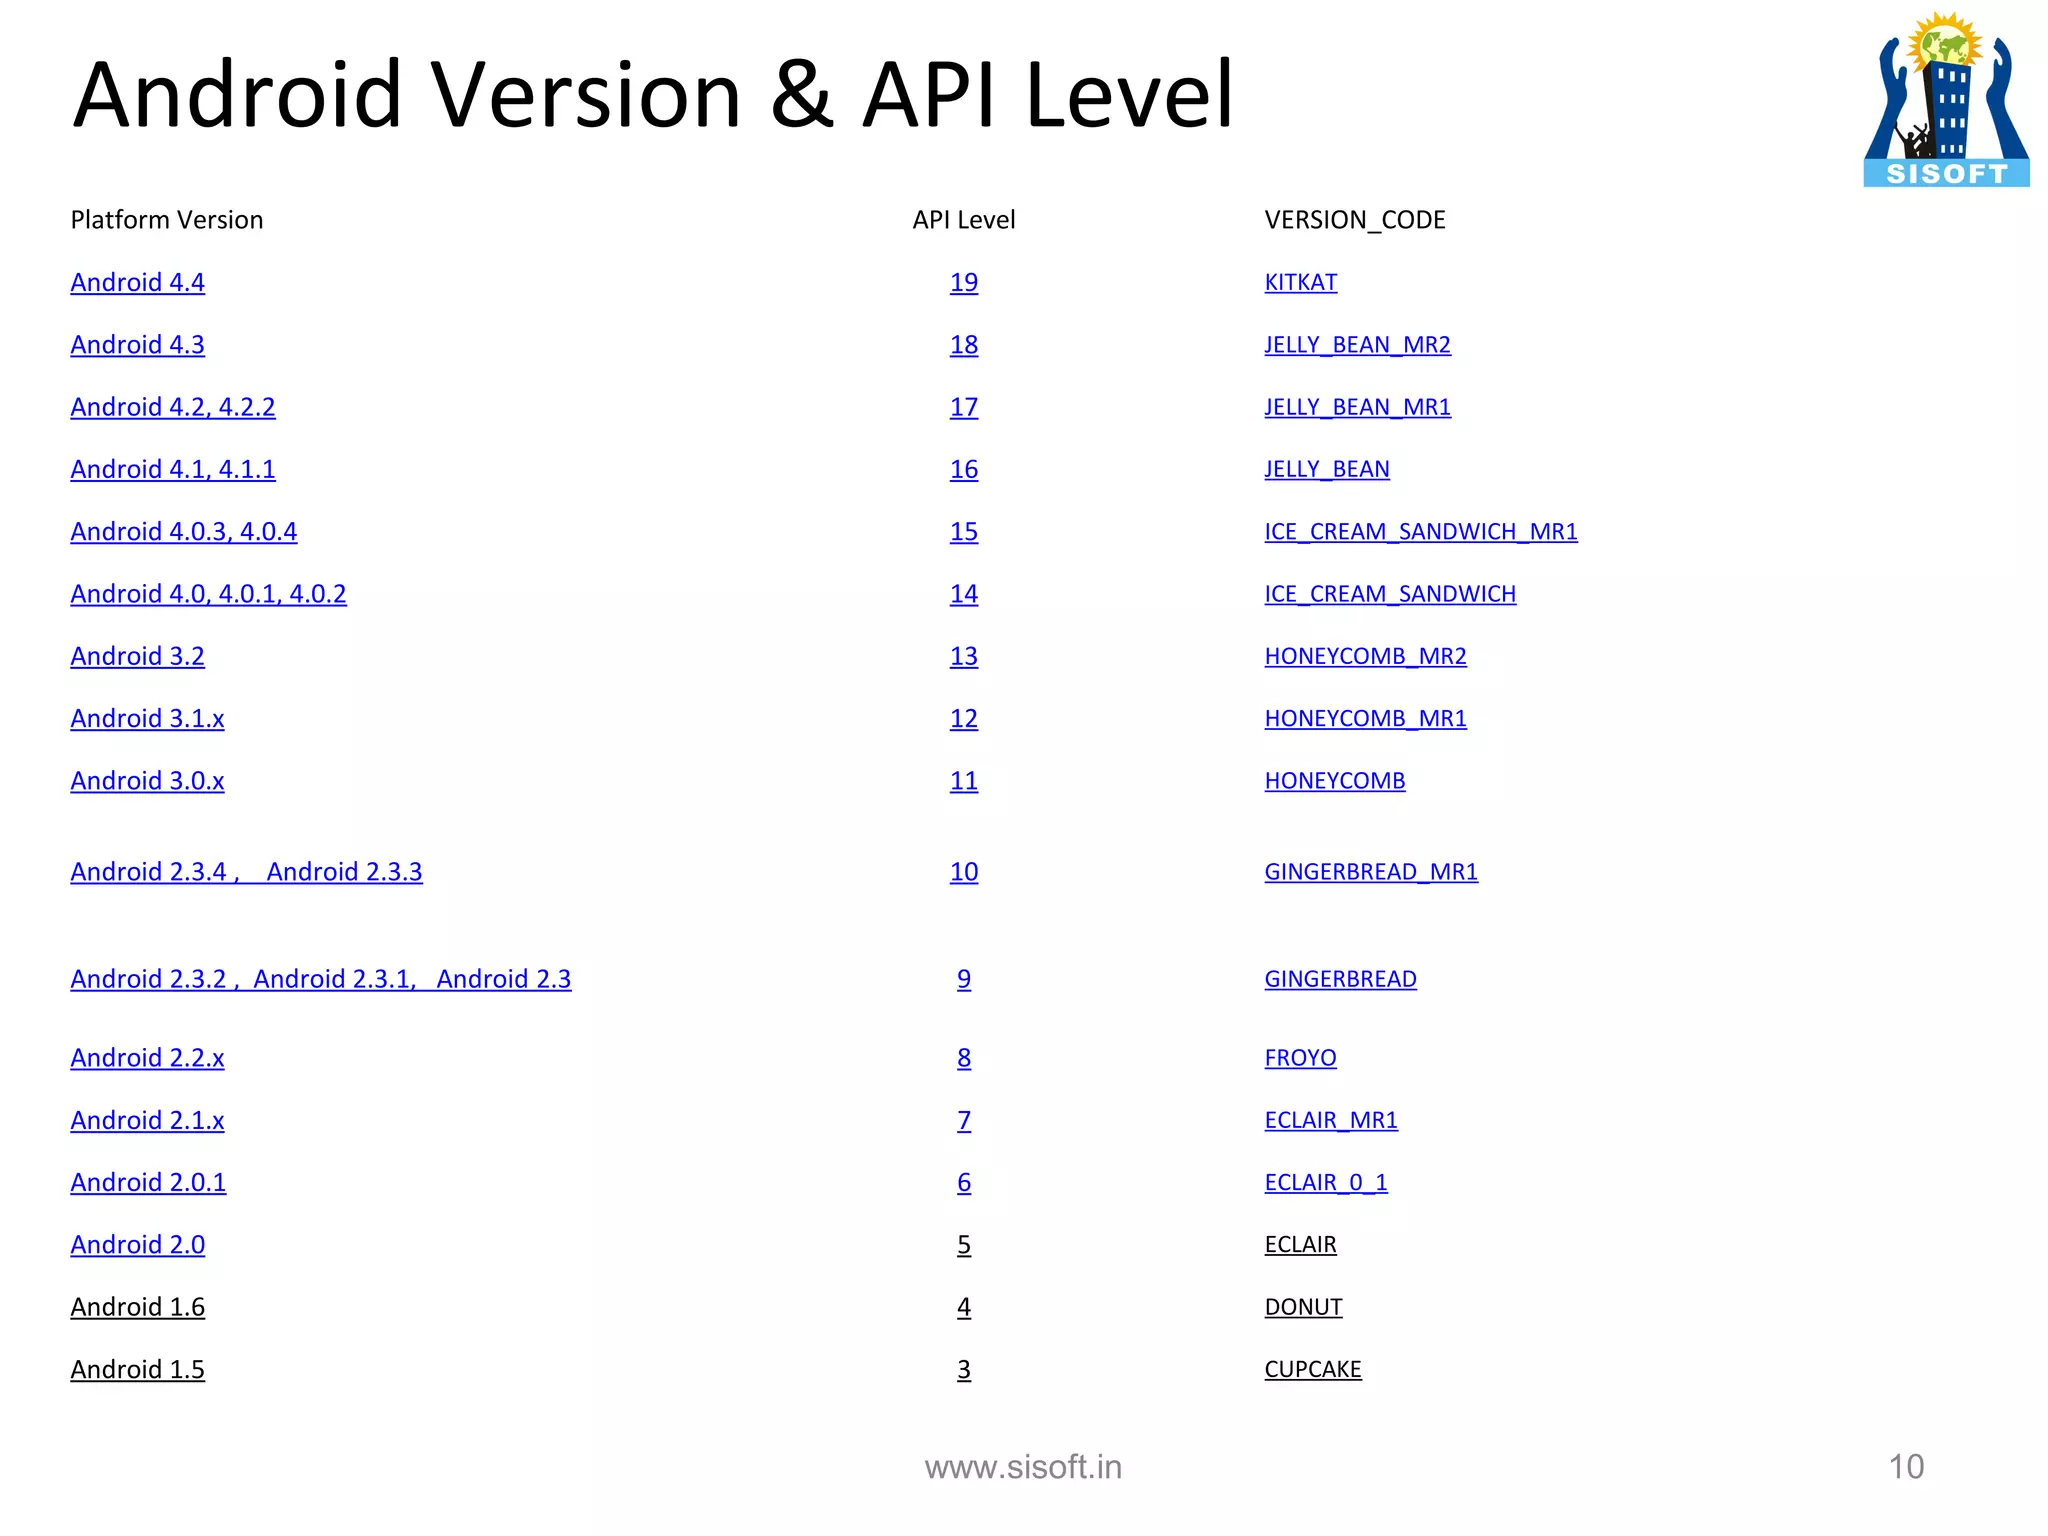
Task: Click the ECLAIR_MR1 version code
Action: [x=1331, y=1120]
